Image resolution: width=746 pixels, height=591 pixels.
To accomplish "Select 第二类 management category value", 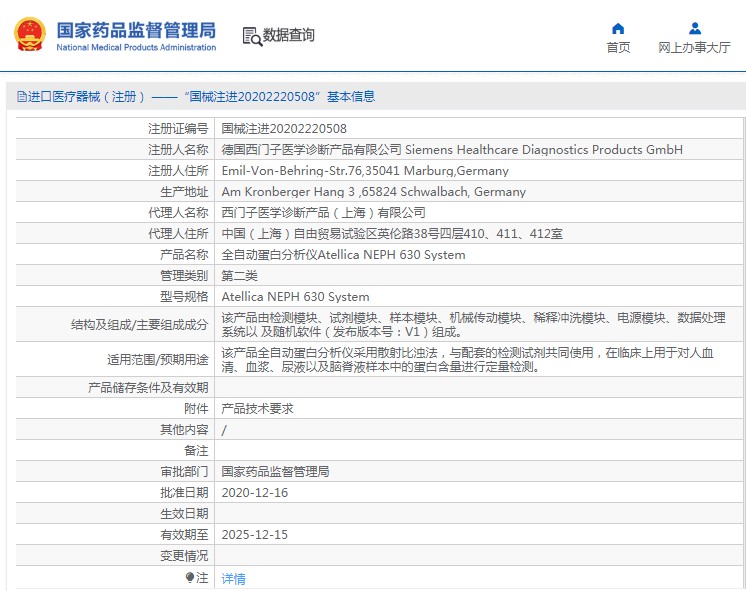I will [239, 276].
